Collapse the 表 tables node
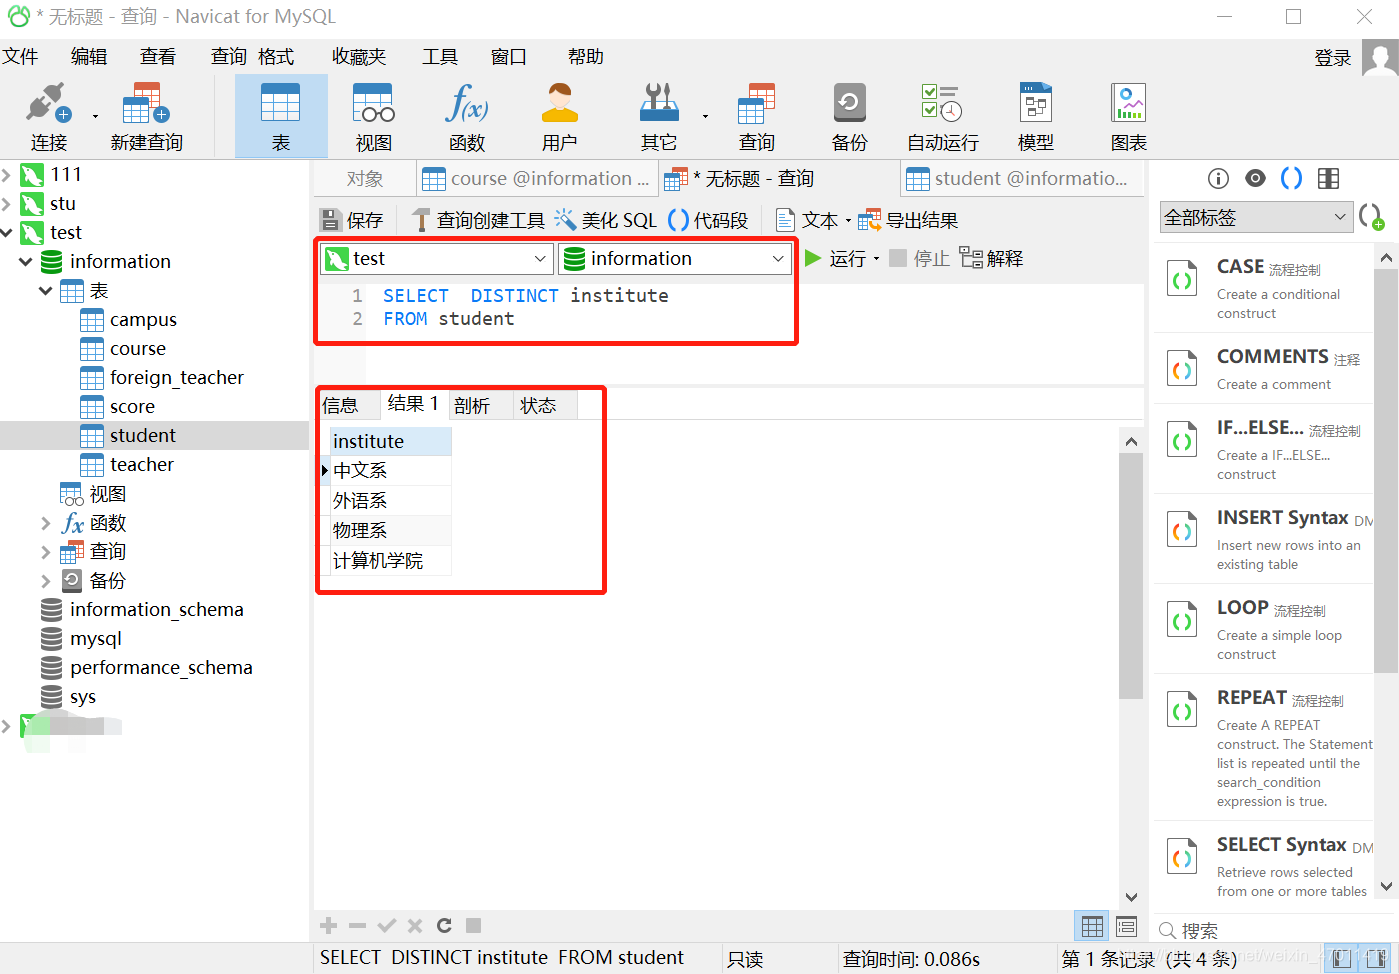This screenshot has height=974, width=1399. (x=46, y=291)
